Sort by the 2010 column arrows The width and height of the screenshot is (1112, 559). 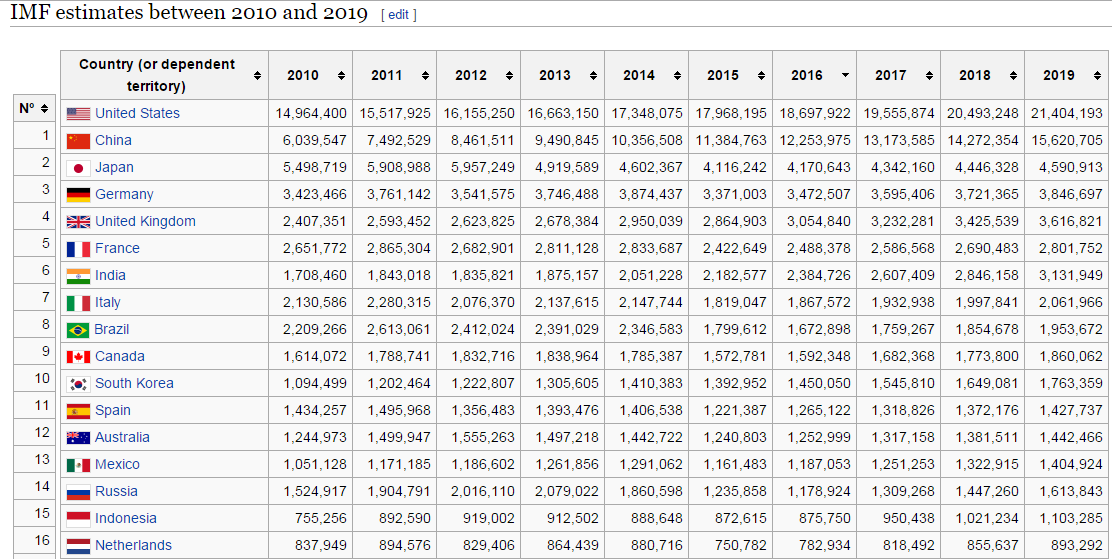click(341, 75)
